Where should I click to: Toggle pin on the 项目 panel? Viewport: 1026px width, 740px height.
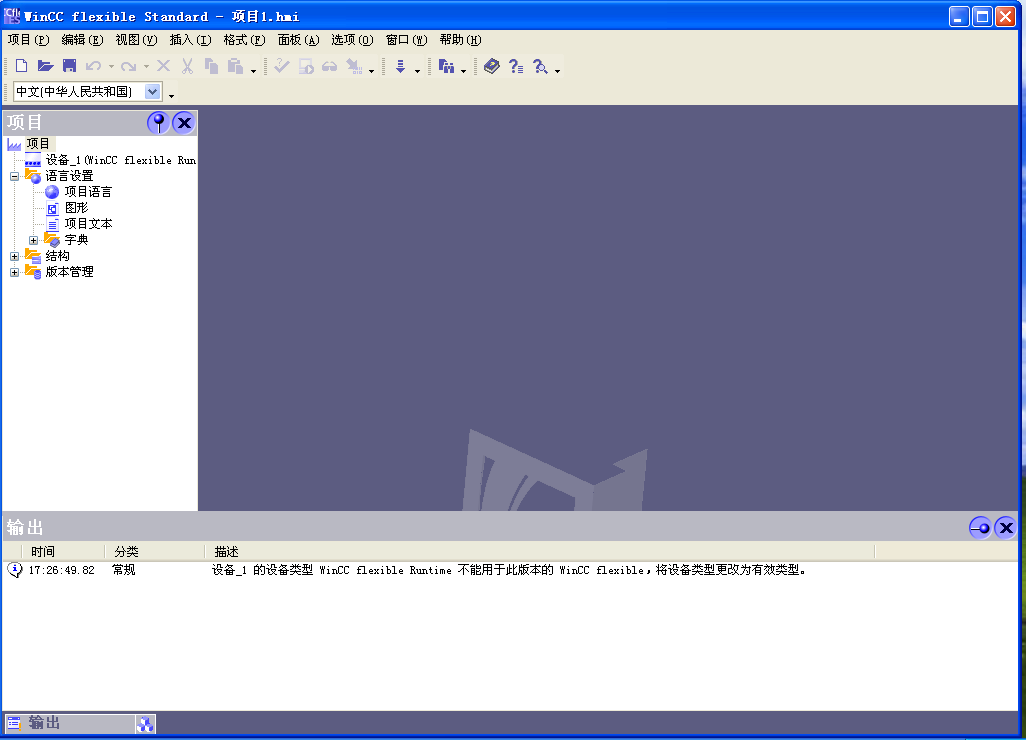158,122
